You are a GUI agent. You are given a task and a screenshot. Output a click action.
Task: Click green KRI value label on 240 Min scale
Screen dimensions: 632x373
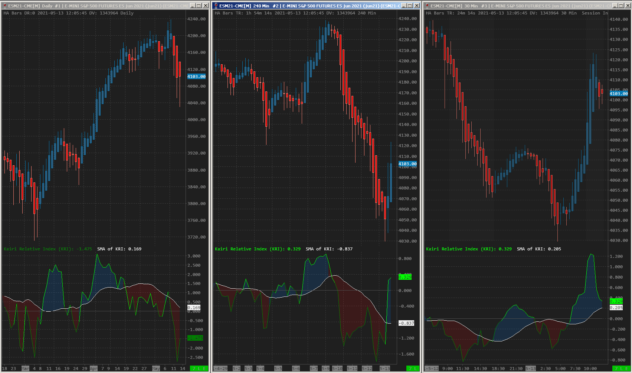[x=405, y=277]
